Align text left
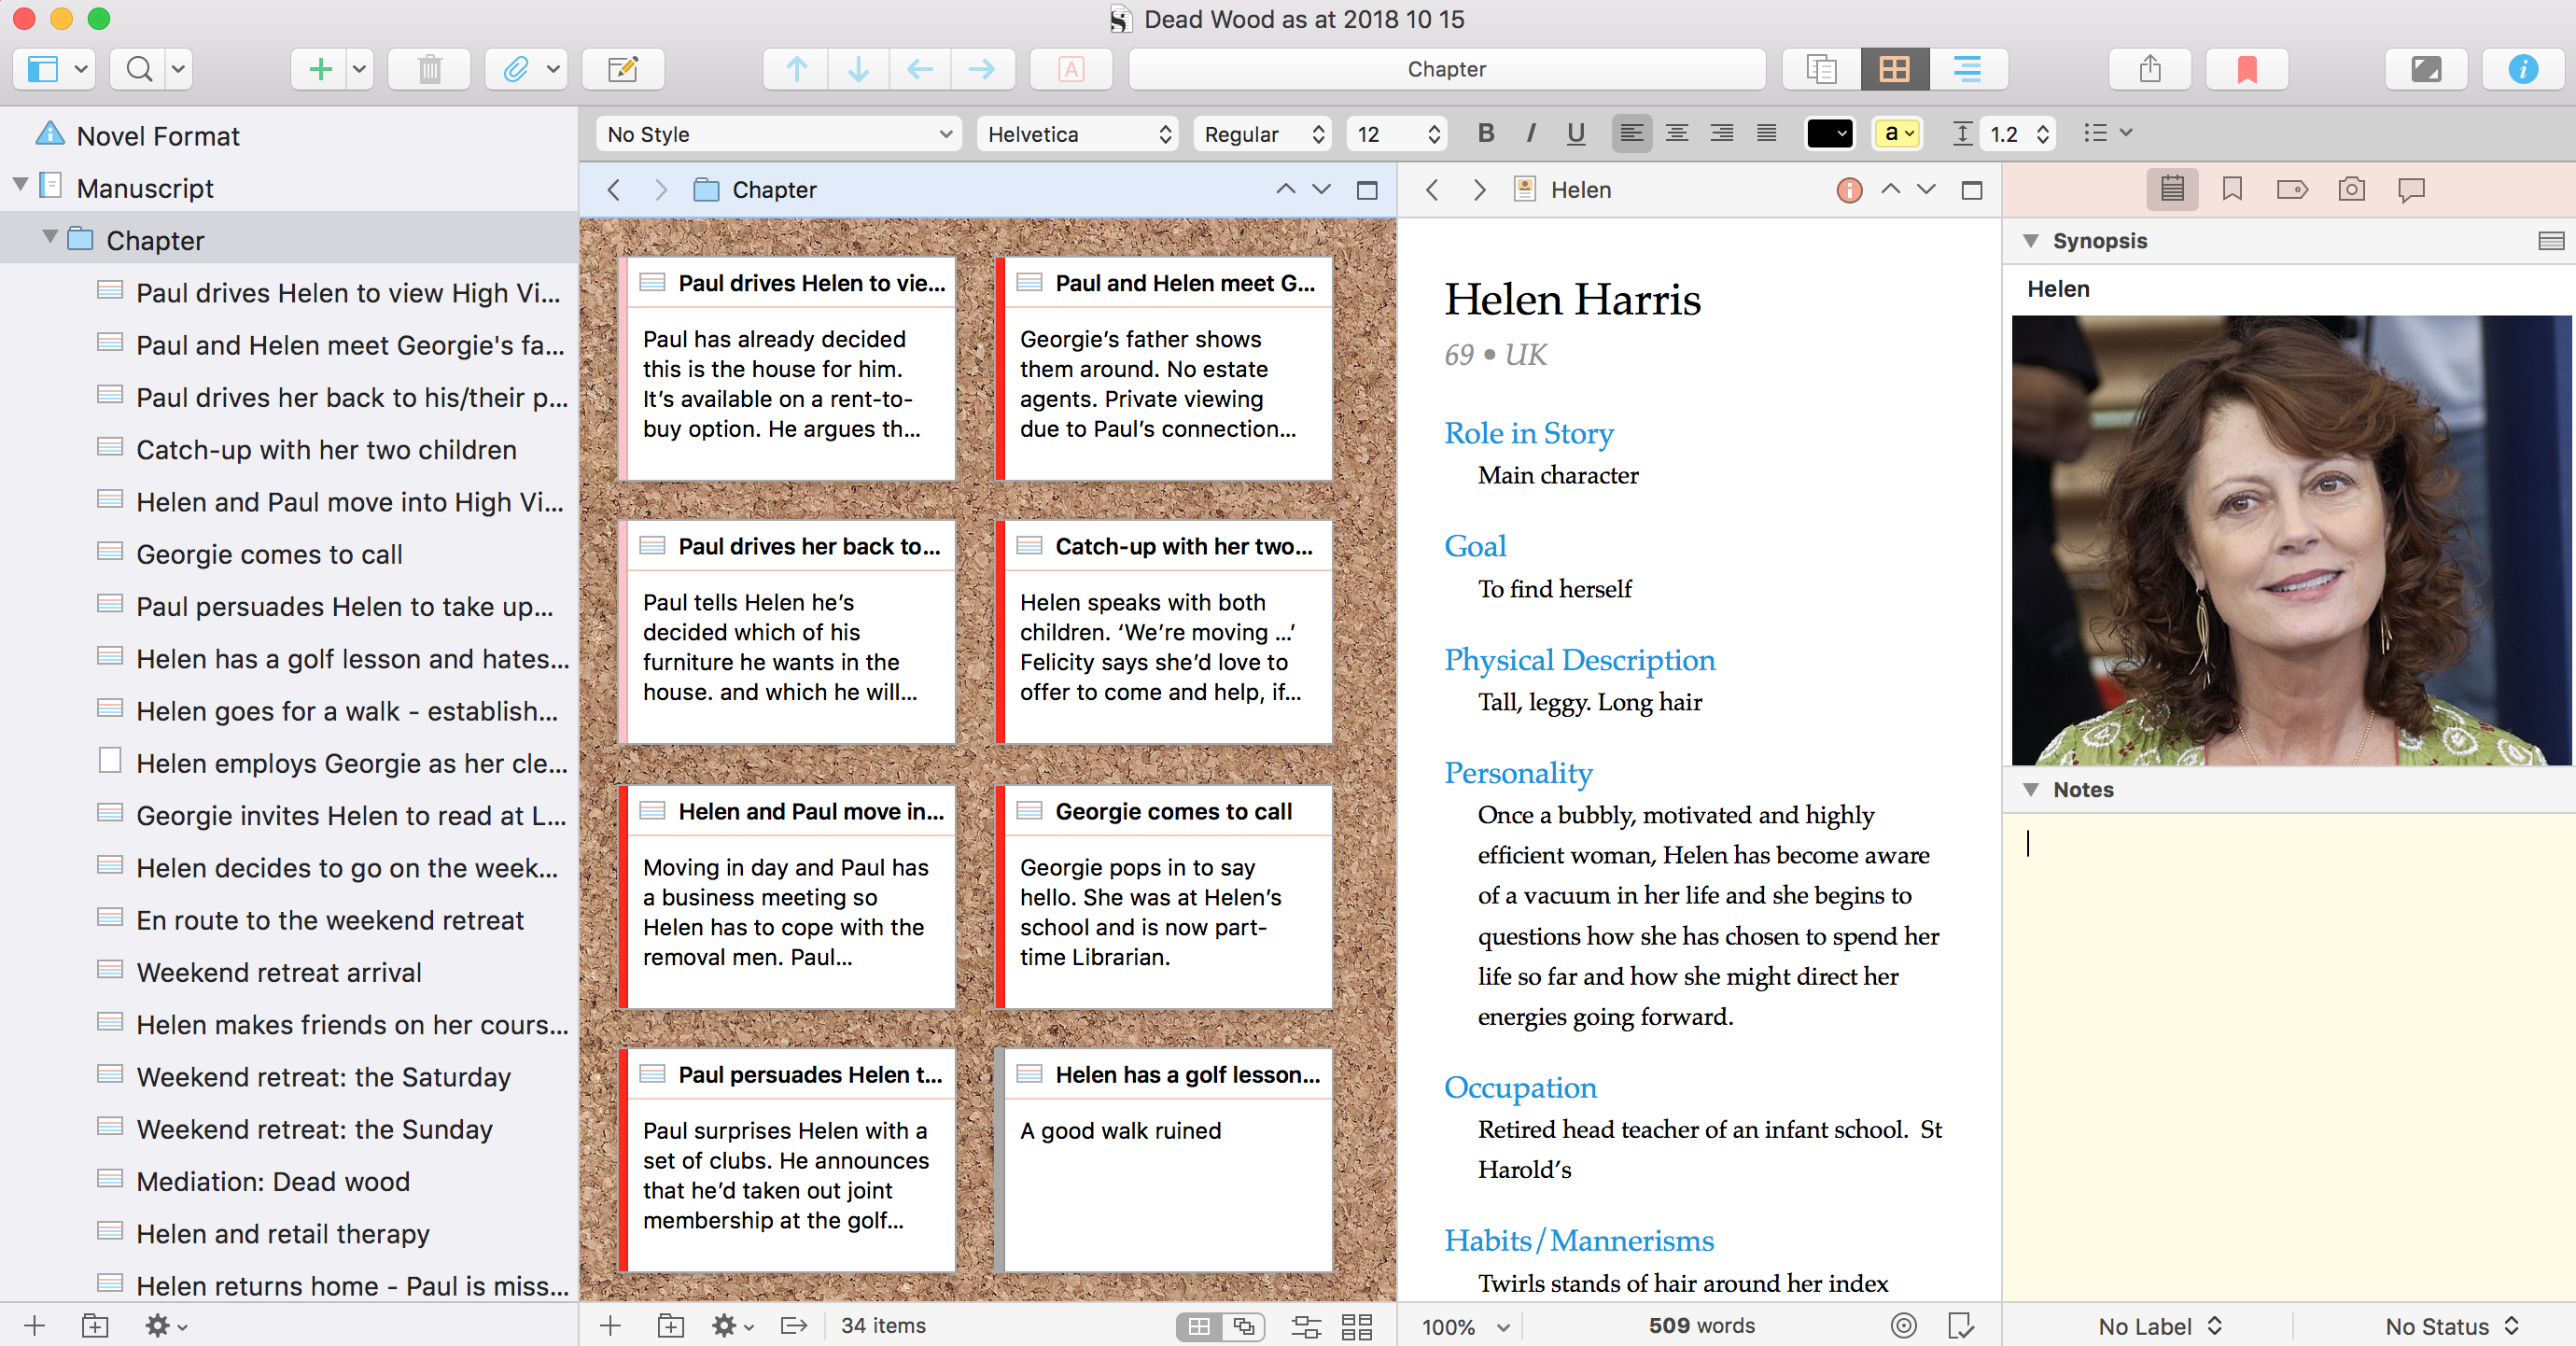This screenshot has height=1346, width=2576. 1631,133
